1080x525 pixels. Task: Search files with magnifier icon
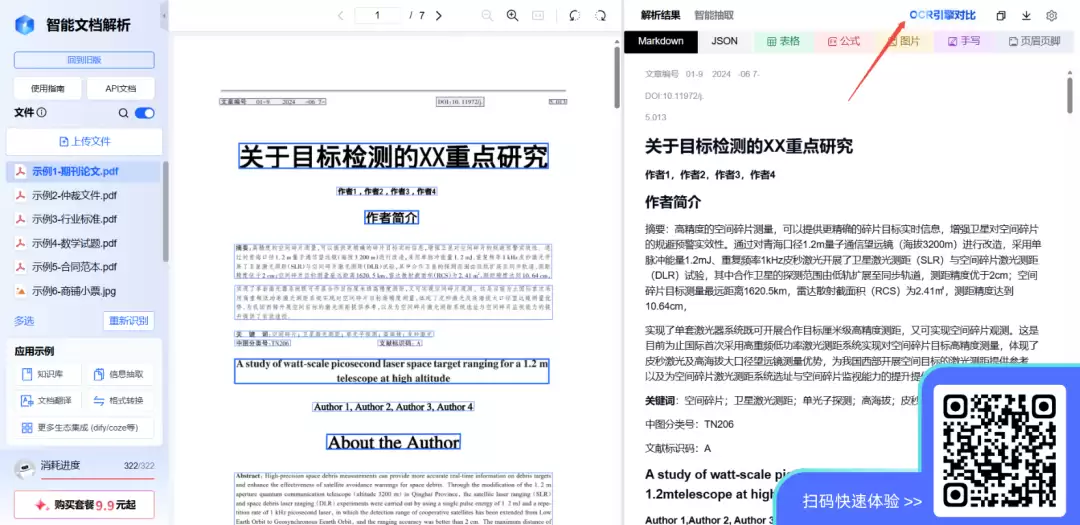[x=123, y=113]
